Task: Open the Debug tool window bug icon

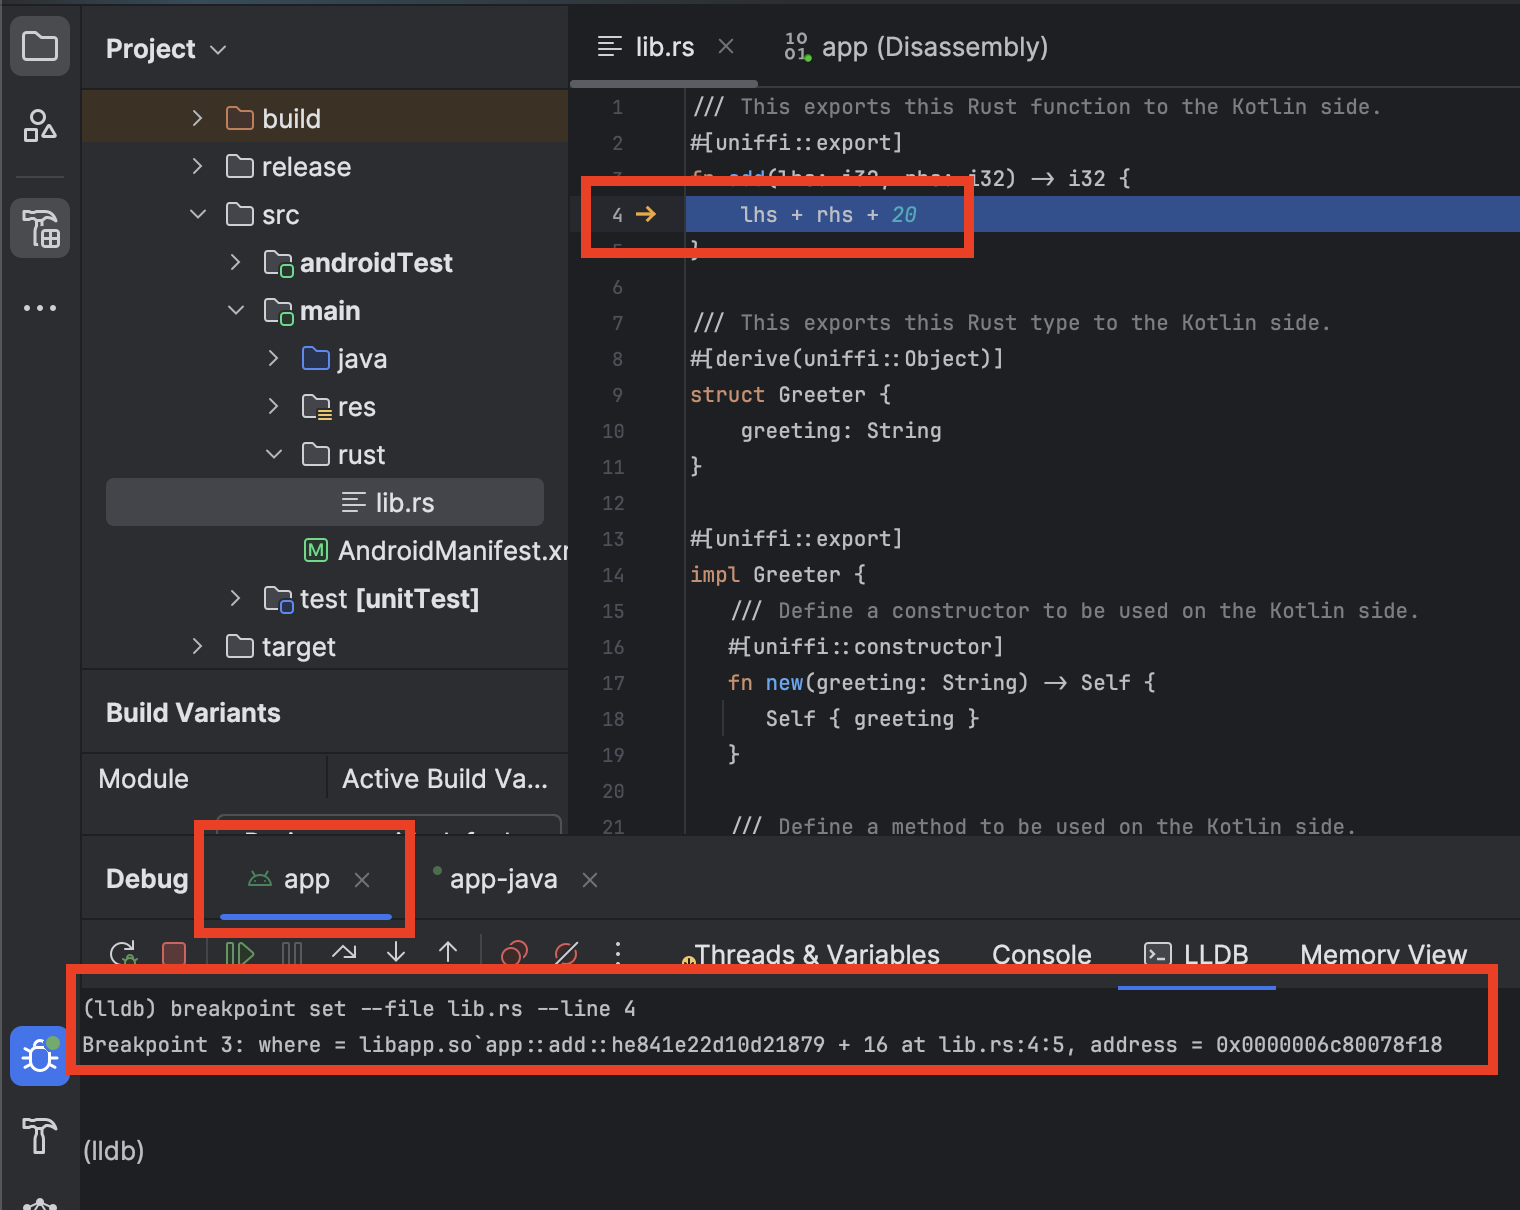Action: 40,1055
